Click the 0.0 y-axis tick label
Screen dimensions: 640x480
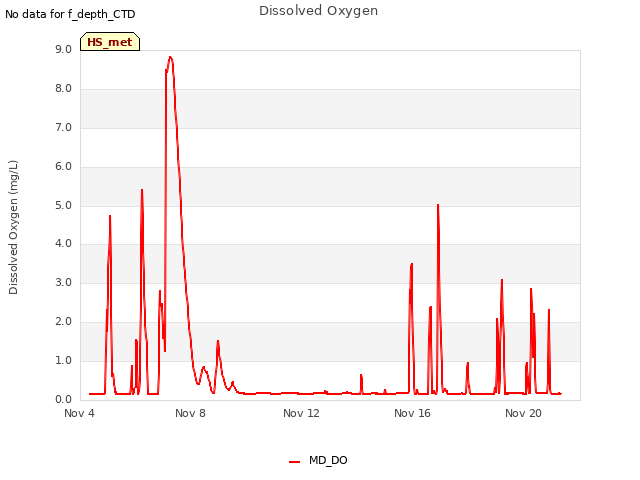point(63,399)
